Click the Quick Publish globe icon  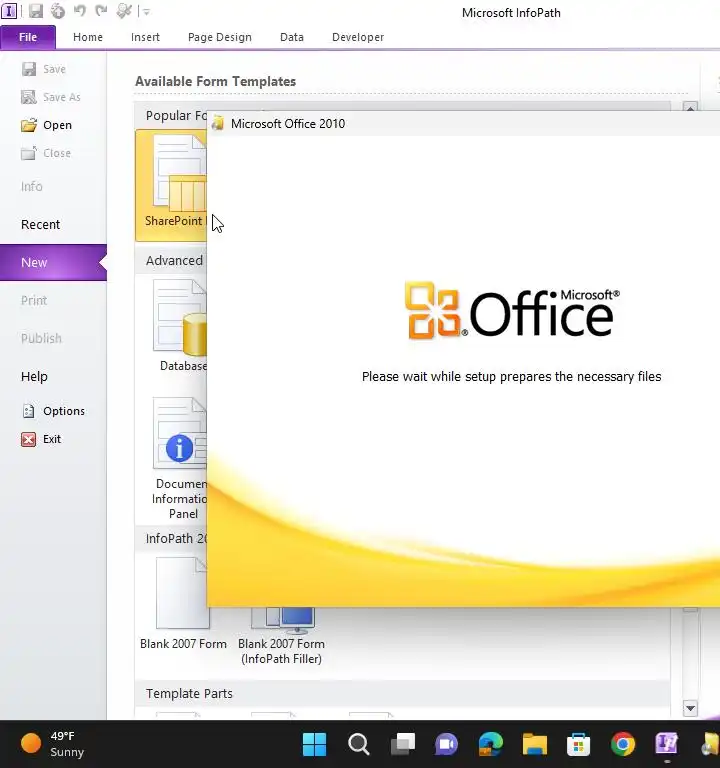click(58, 11)
